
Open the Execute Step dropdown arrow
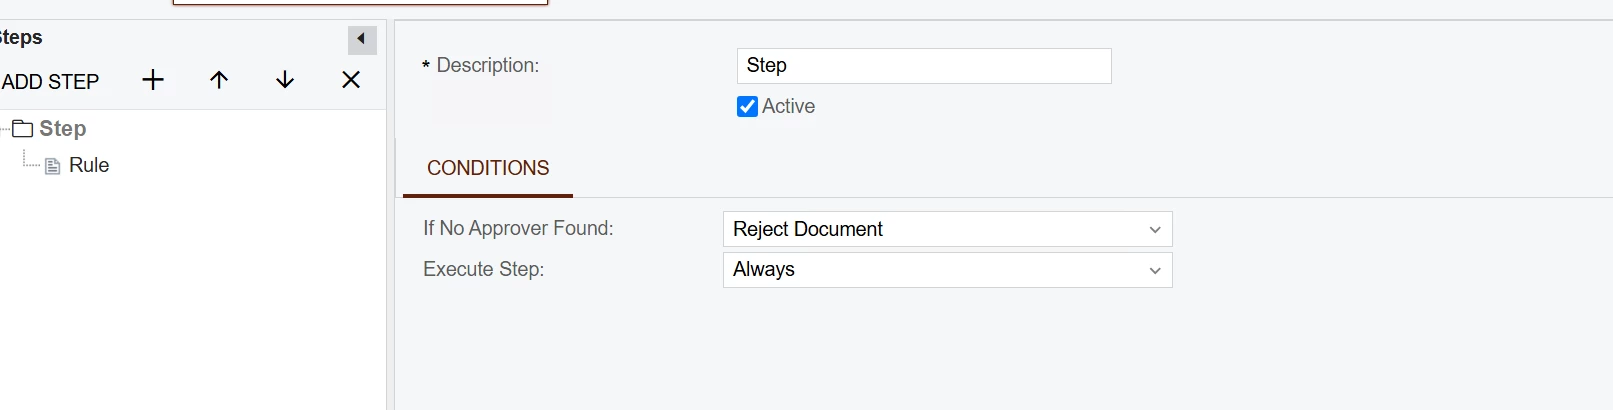point(1155,270)
